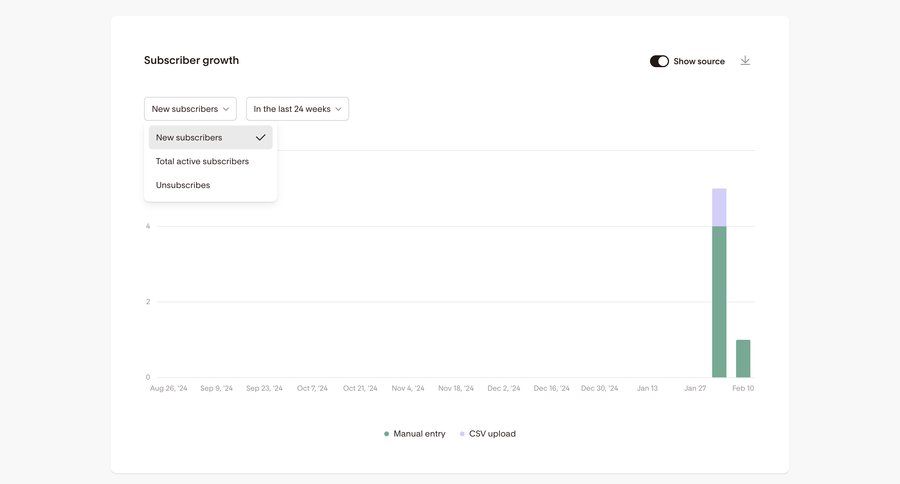
Task: Disable the Show source toggle switch
Action: pos(659,61)
